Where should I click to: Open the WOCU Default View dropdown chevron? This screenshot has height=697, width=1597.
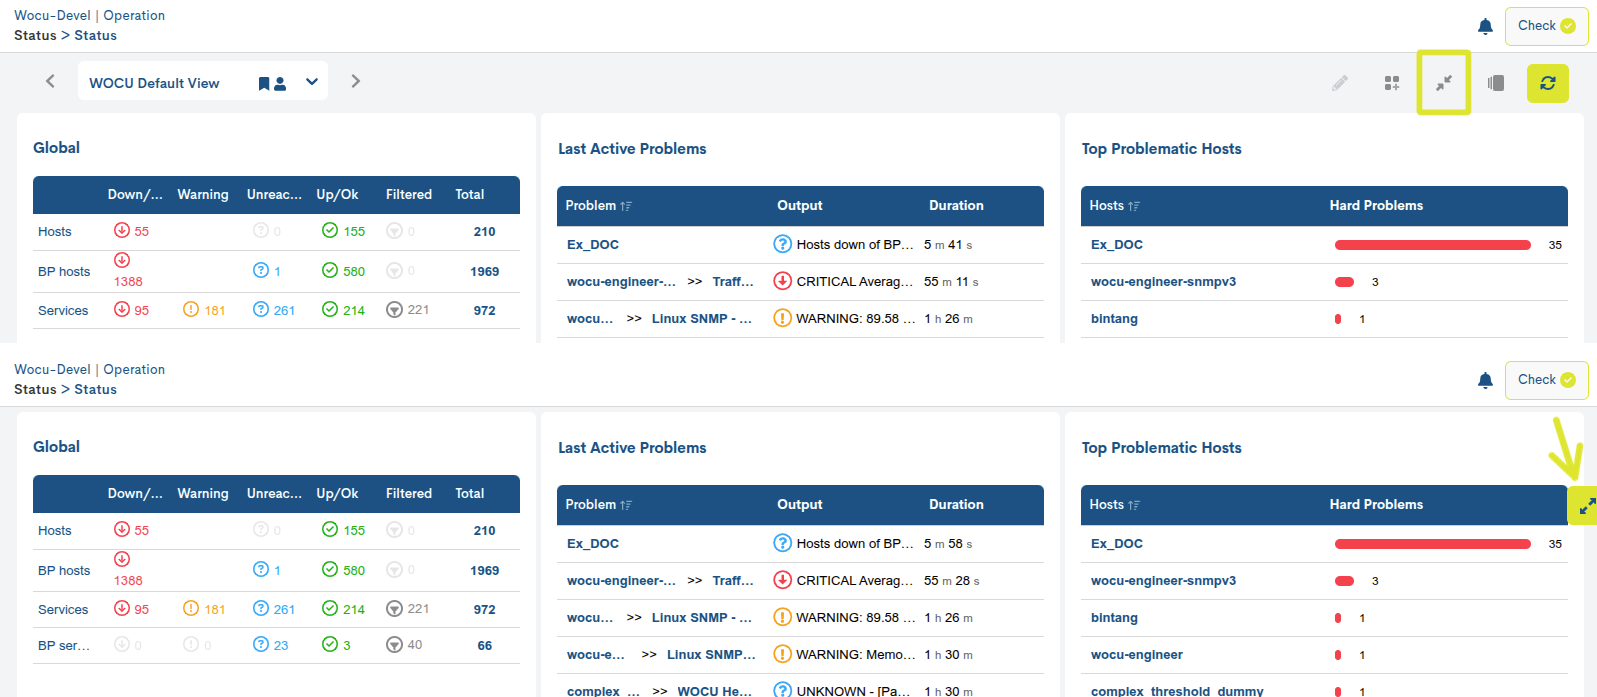click(x=312, y=82)
